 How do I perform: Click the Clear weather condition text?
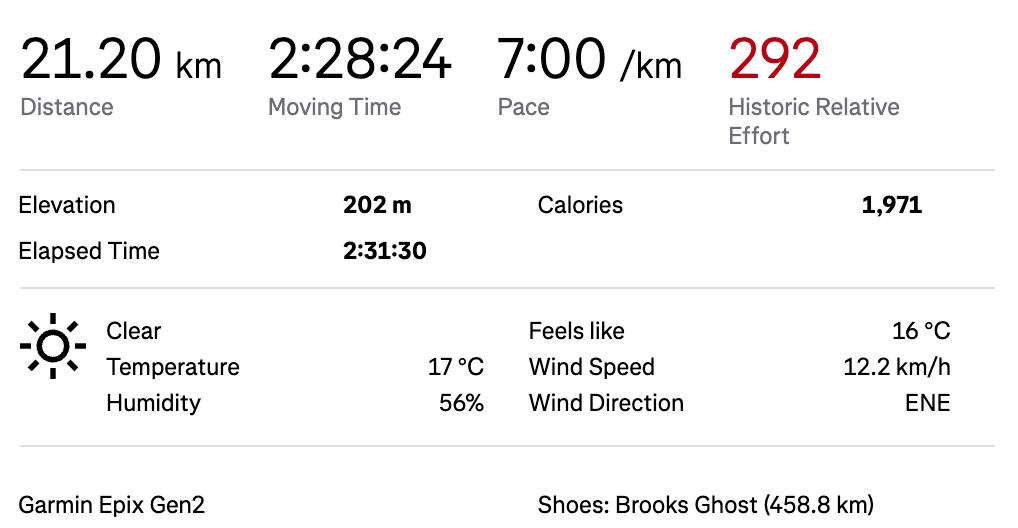coord(133,331)
